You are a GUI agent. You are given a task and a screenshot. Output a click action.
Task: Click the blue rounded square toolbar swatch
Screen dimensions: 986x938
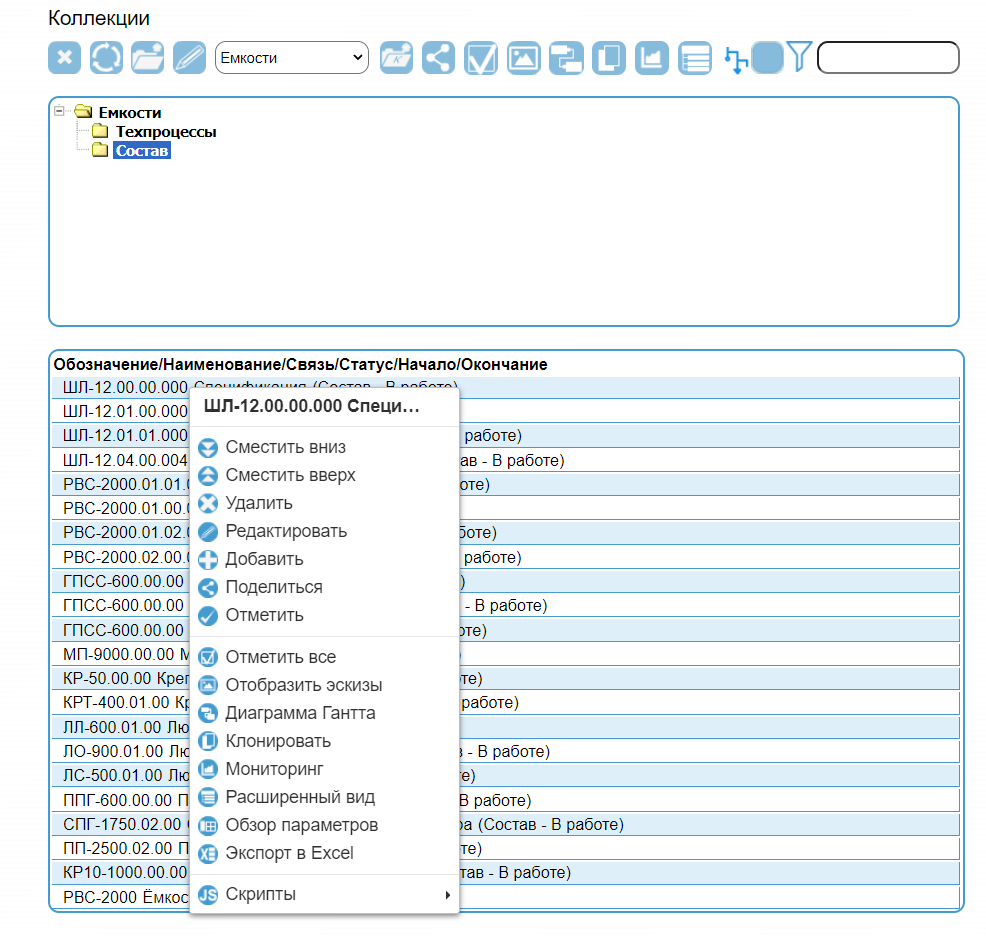[767, 57]
